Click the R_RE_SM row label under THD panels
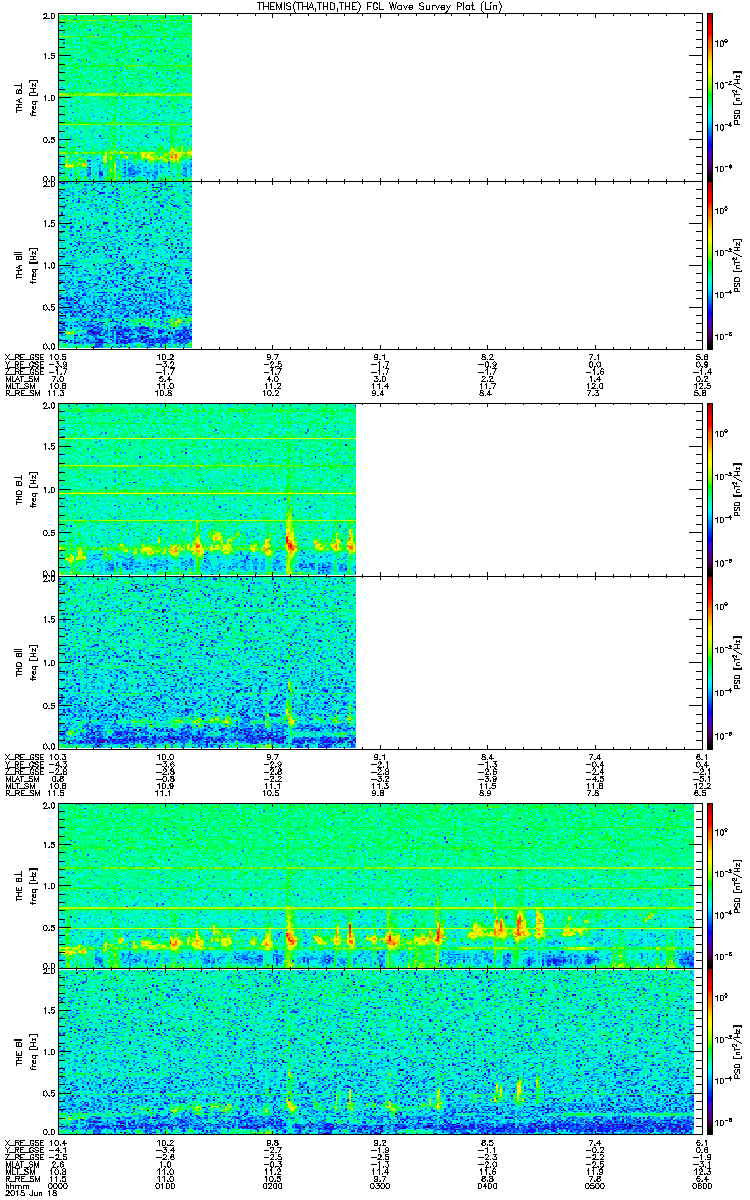The image size is (750, 1200). [x=22, y=794]
